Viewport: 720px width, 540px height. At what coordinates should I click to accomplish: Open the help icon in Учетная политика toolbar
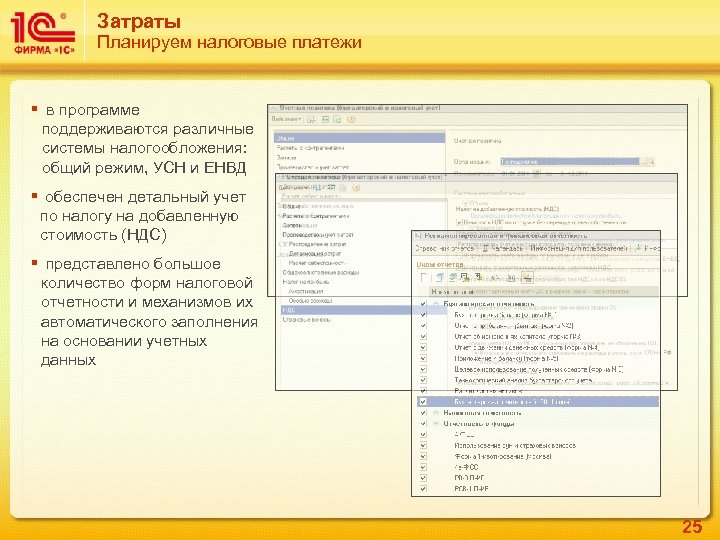(351, 119)
